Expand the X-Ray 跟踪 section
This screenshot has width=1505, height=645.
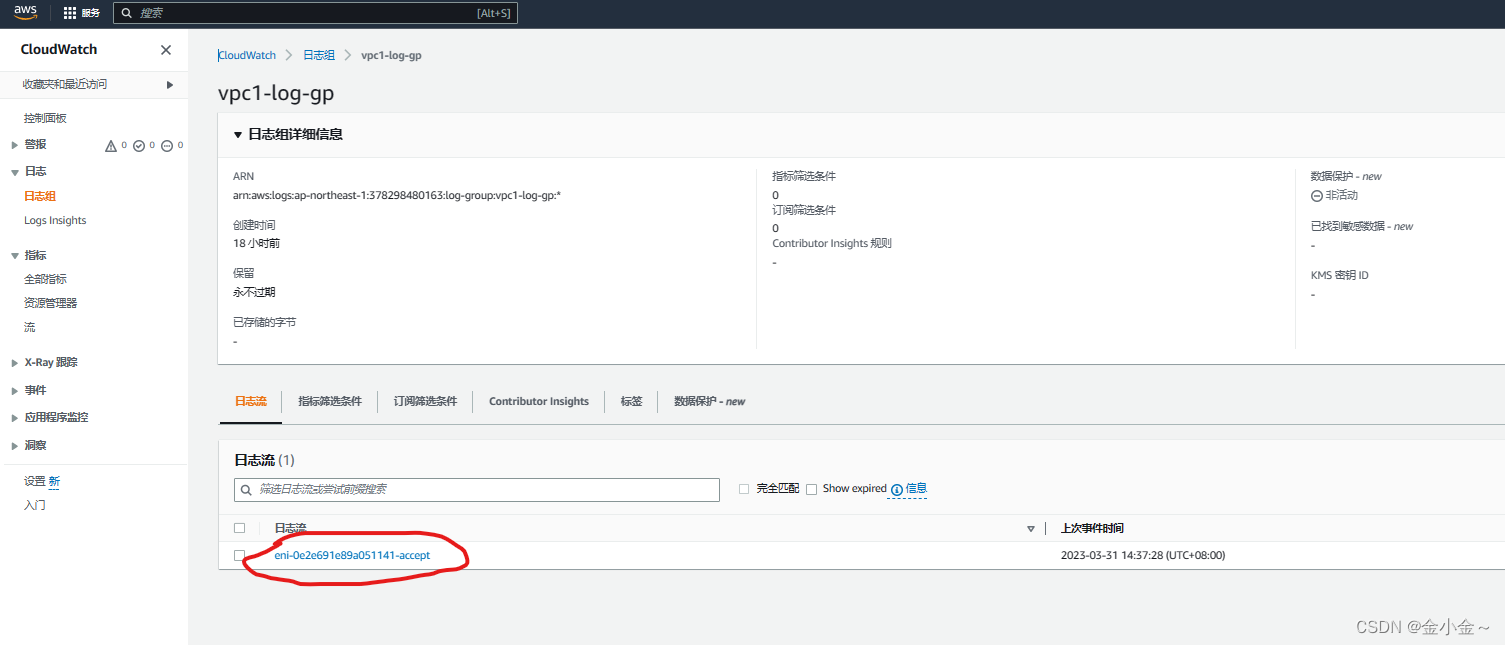tap(15, 363)
